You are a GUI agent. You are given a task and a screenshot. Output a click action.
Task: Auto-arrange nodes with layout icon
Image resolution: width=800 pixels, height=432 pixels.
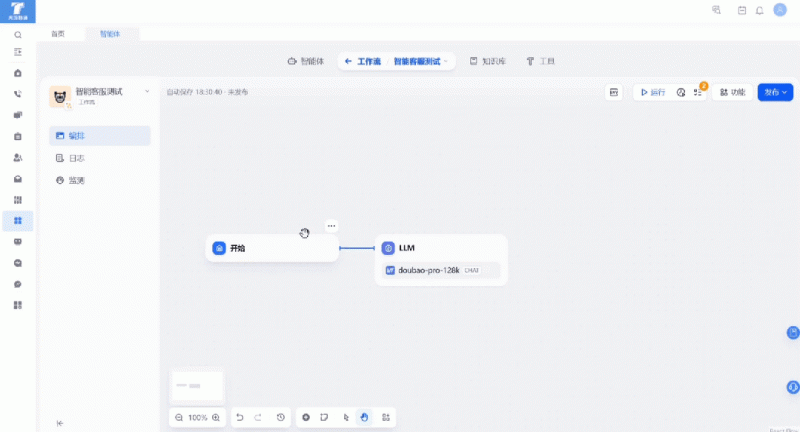[386, 417]
